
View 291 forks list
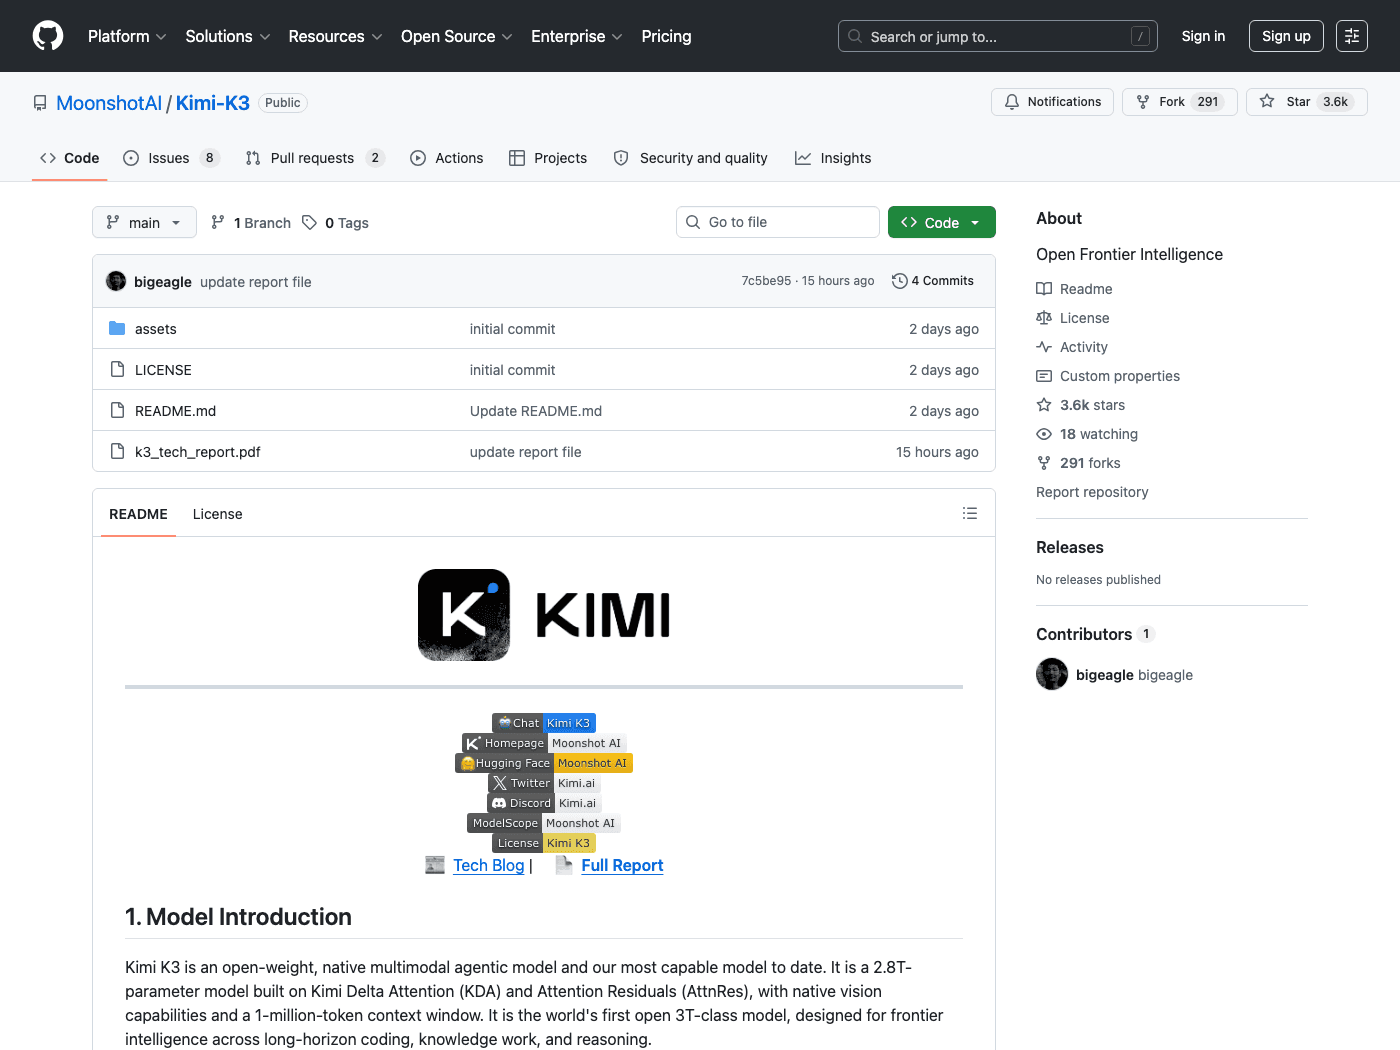coord(1078,463)
